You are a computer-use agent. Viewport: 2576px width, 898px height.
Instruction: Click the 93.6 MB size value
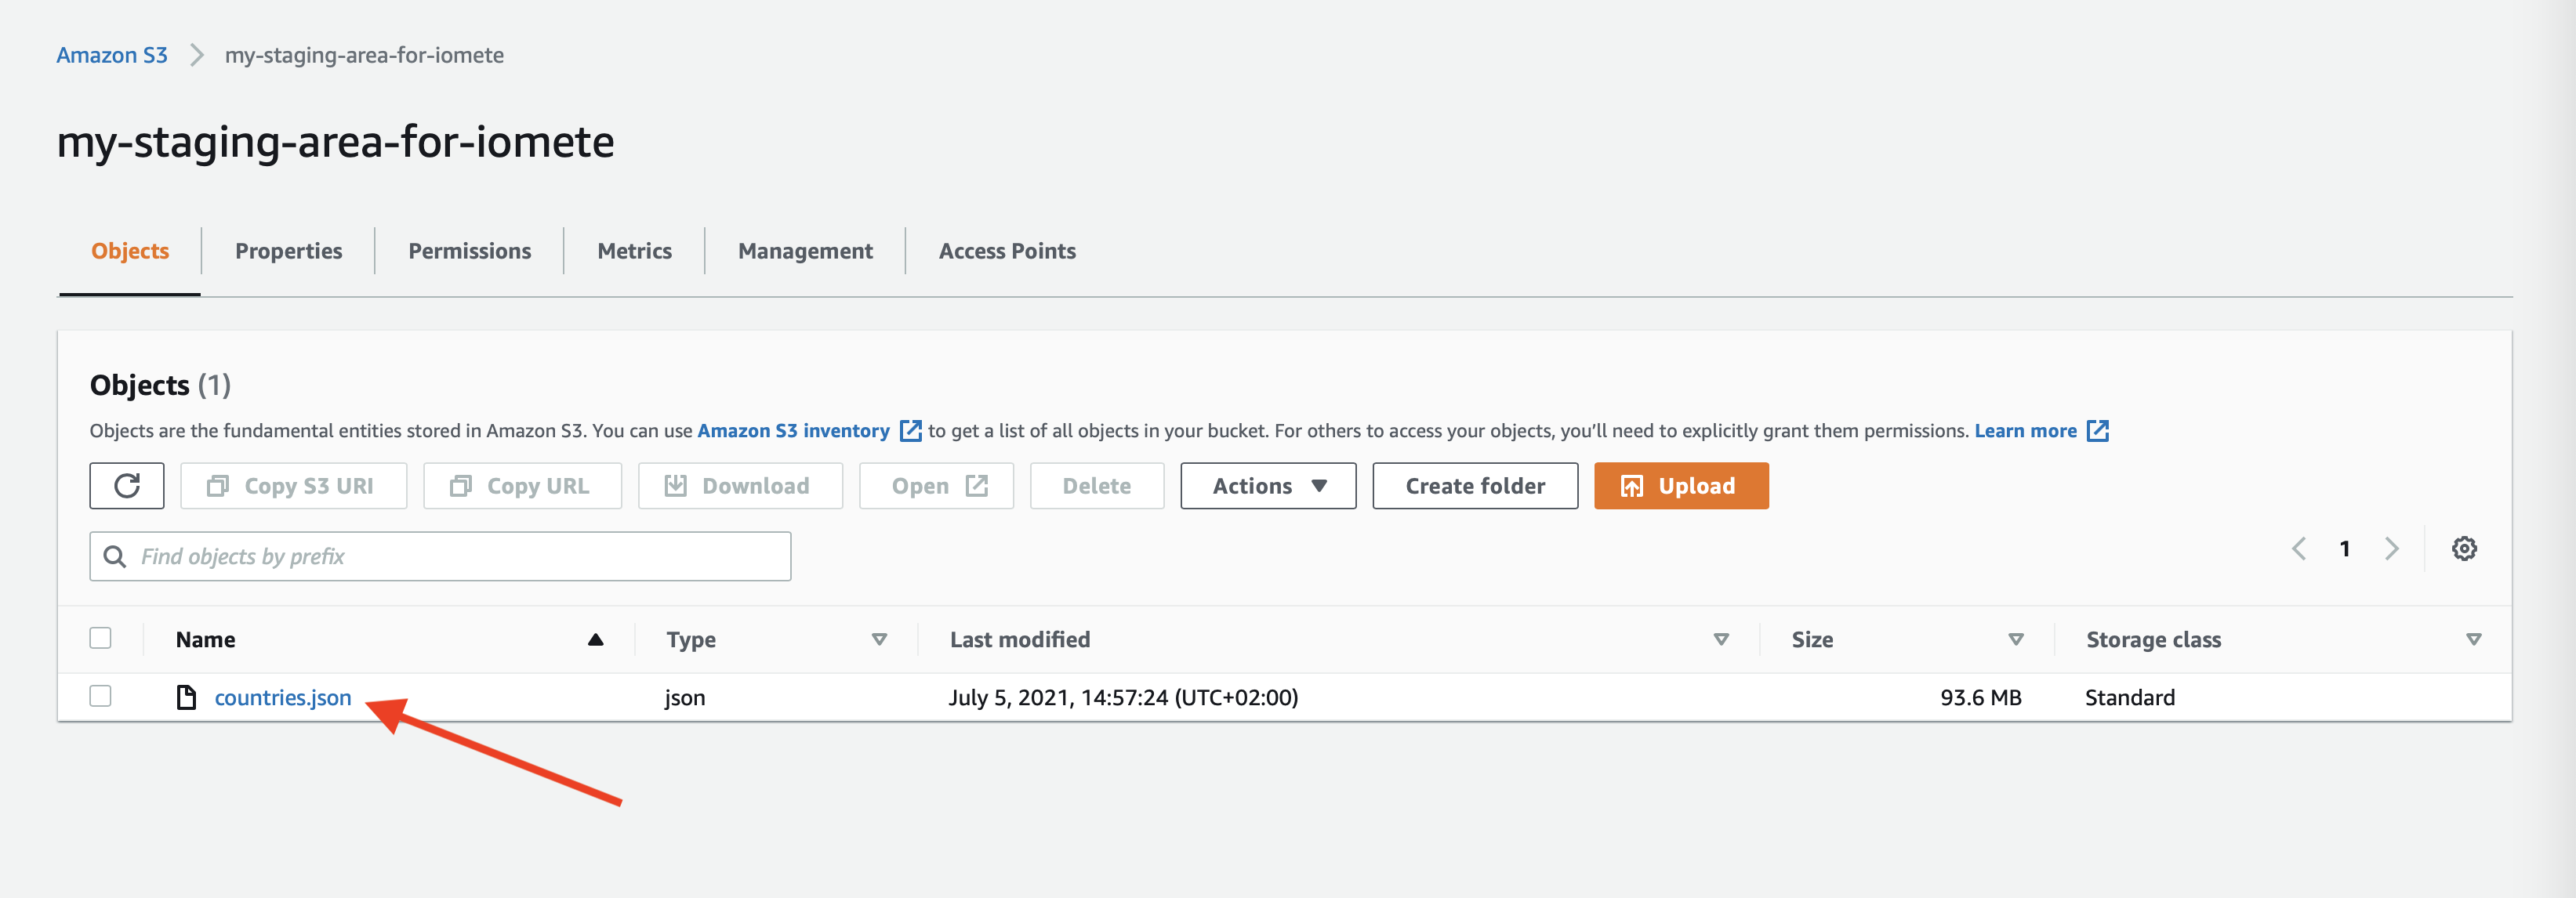[1980, 698]
